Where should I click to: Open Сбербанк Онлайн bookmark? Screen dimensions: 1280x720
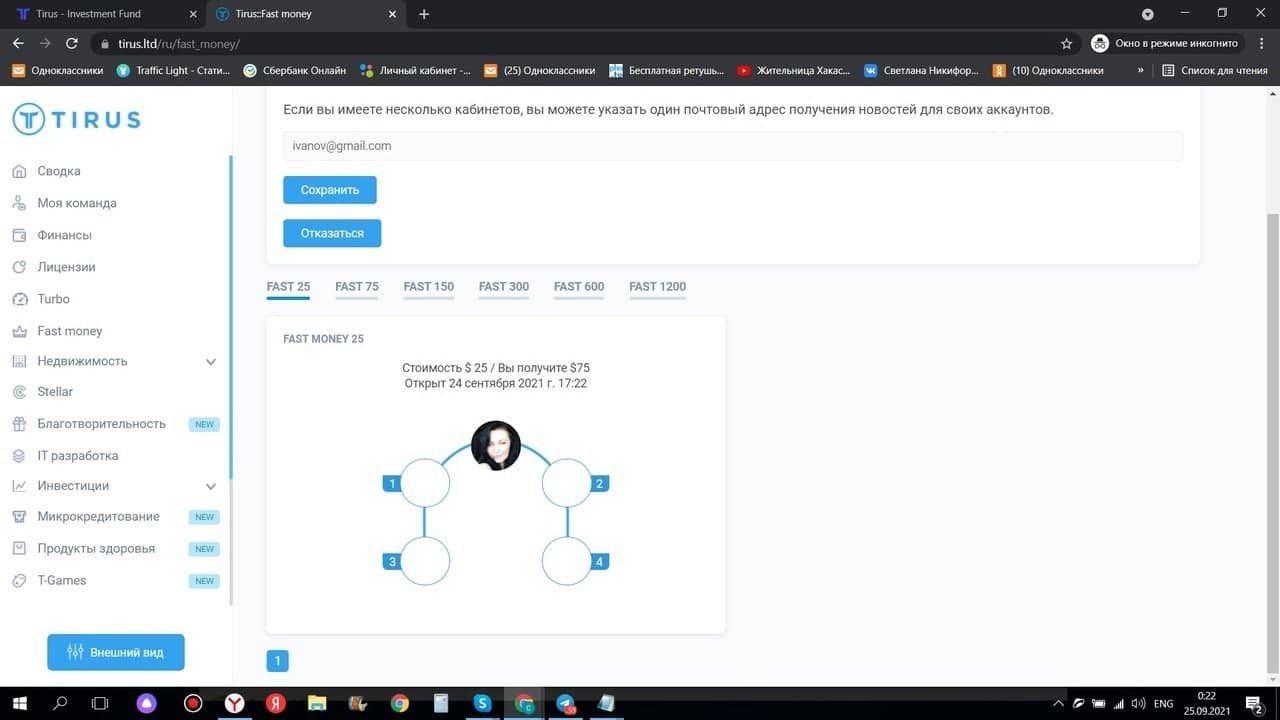pos(294,70)
